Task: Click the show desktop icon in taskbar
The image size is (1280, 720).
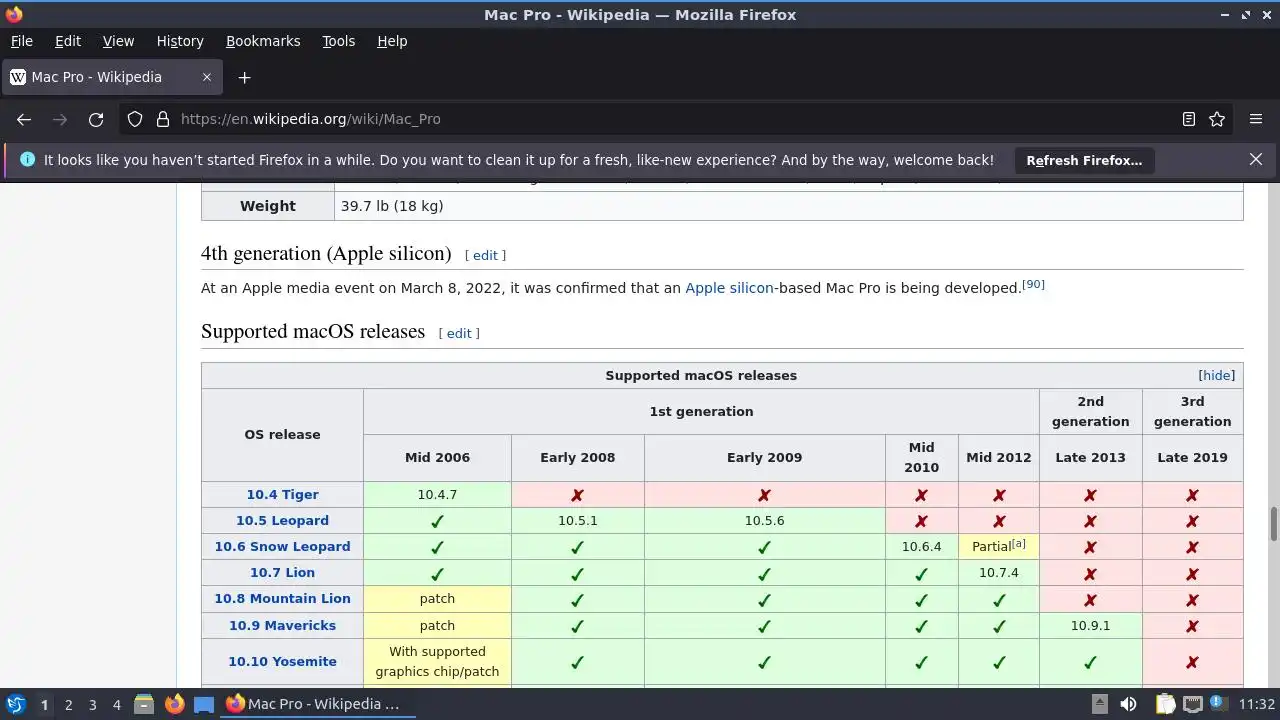Action: tap(204, 704)
